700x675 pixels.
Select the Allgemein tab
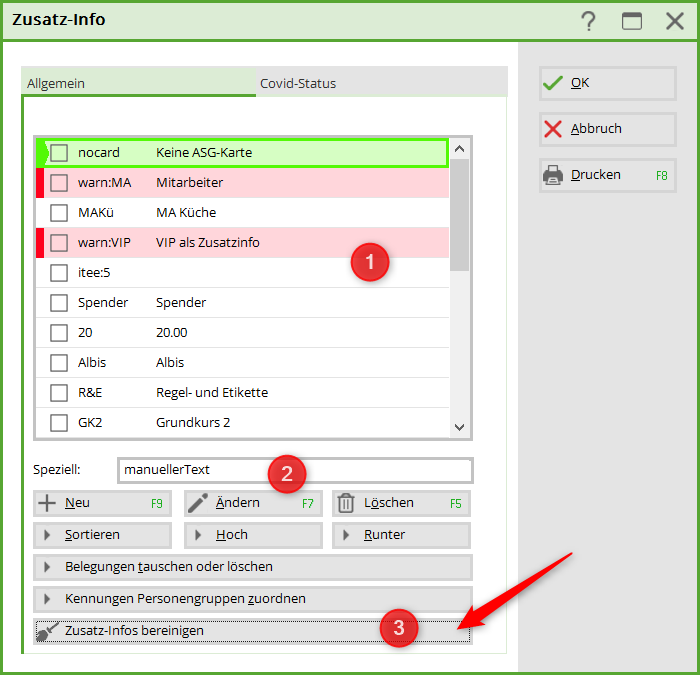tap(56, 84)
